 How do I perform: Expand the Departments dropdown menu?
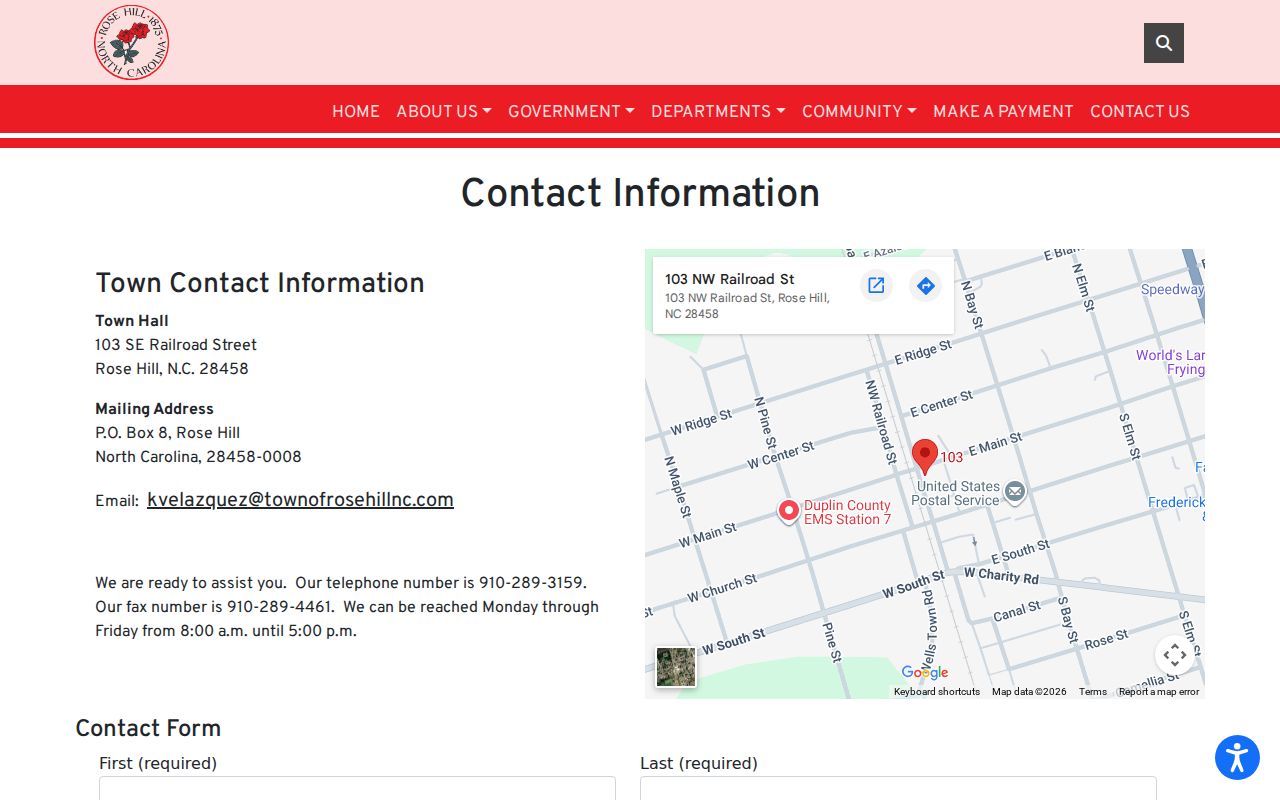click(x=718, y=111)
